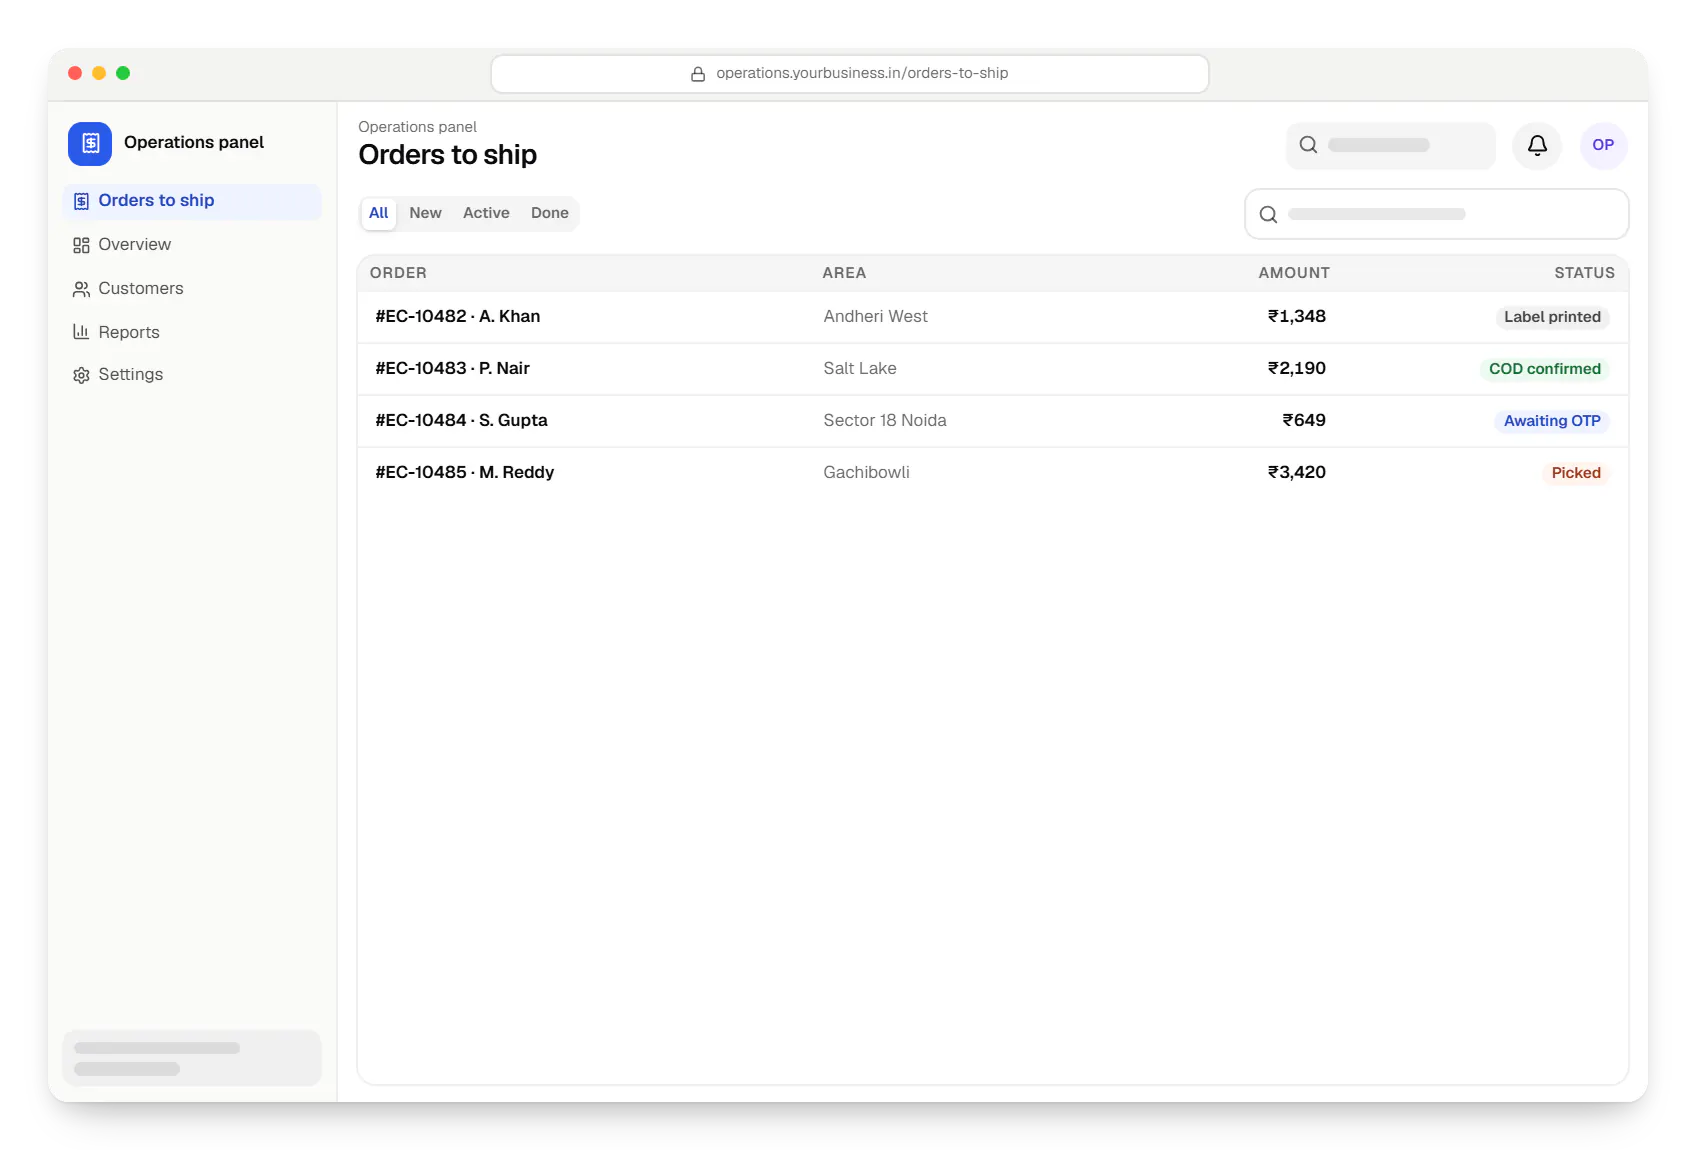Select order #EC-10484 · S. Gupta

click(993, 421)
